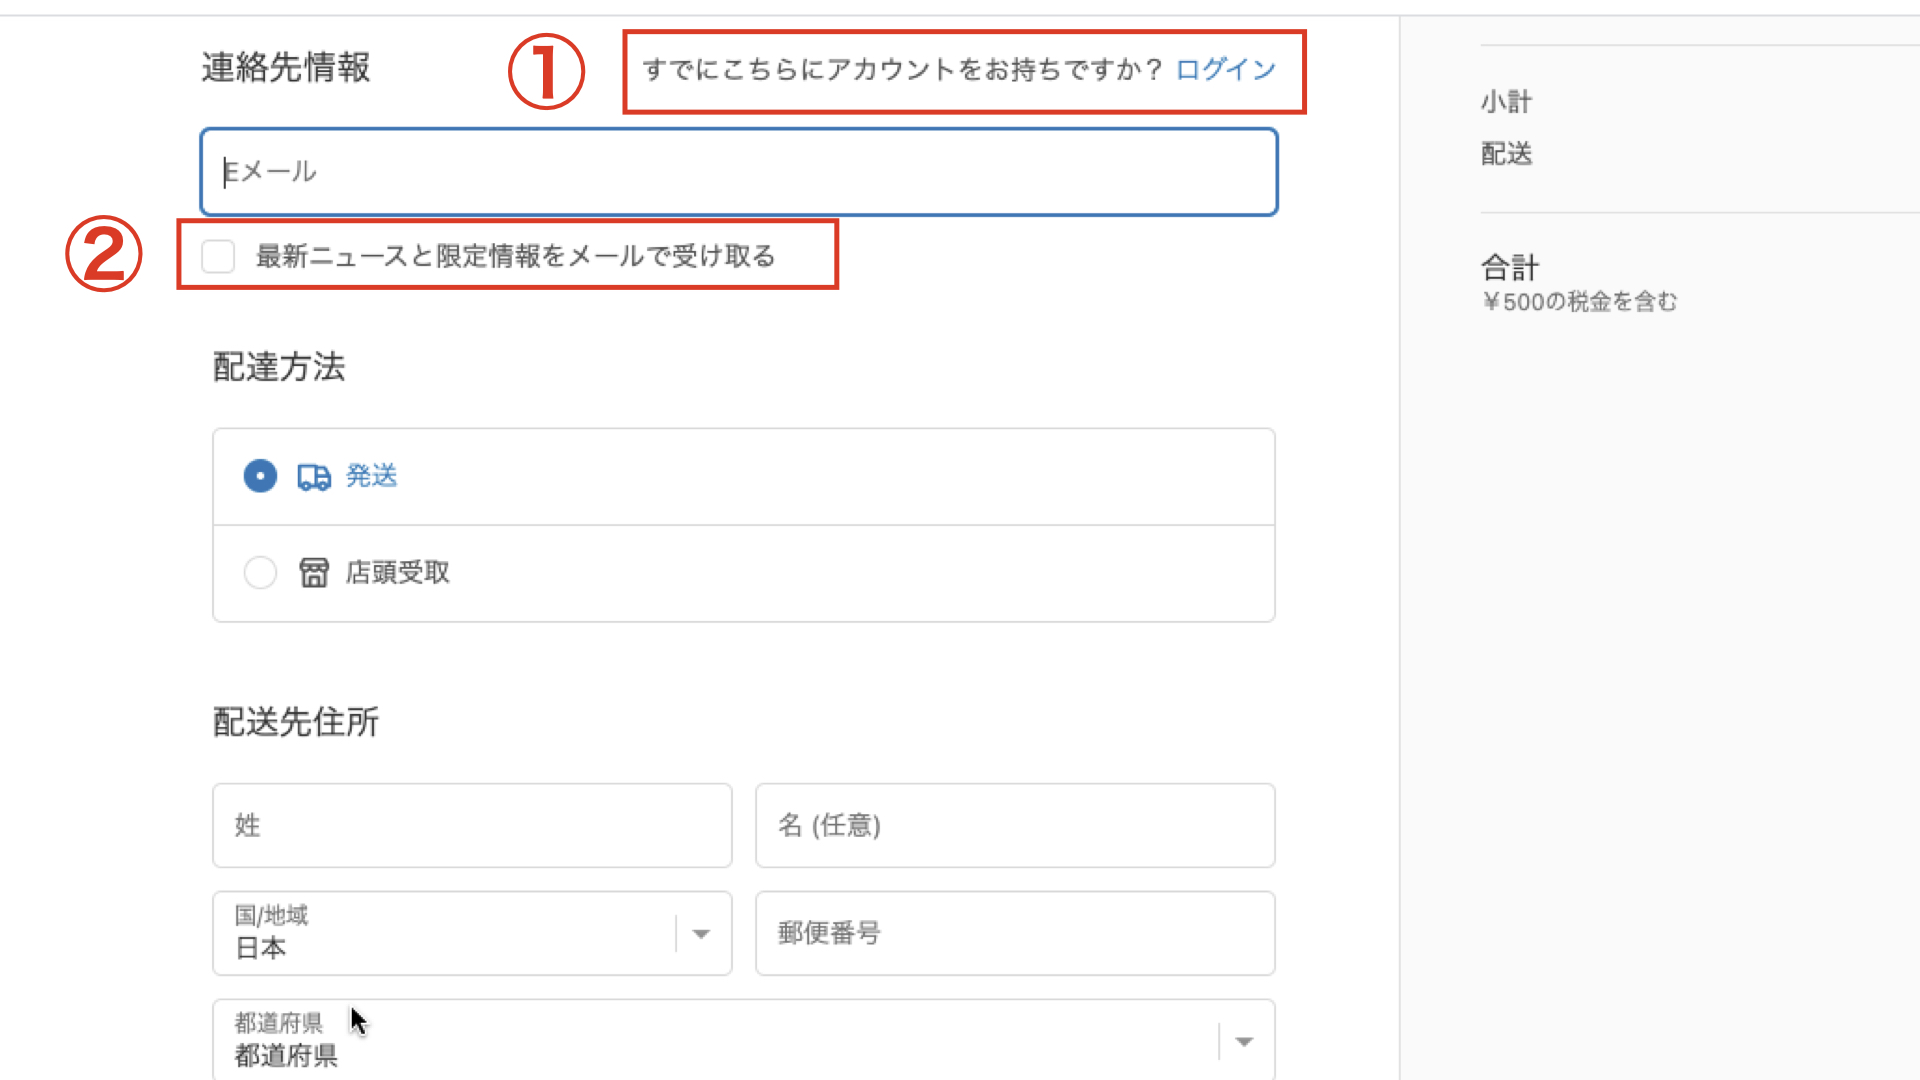The width and height of the screenshot is (1920, 1080).
Task: Open the 都道府県 prefecture dropdown
Action: (744, 1040)
